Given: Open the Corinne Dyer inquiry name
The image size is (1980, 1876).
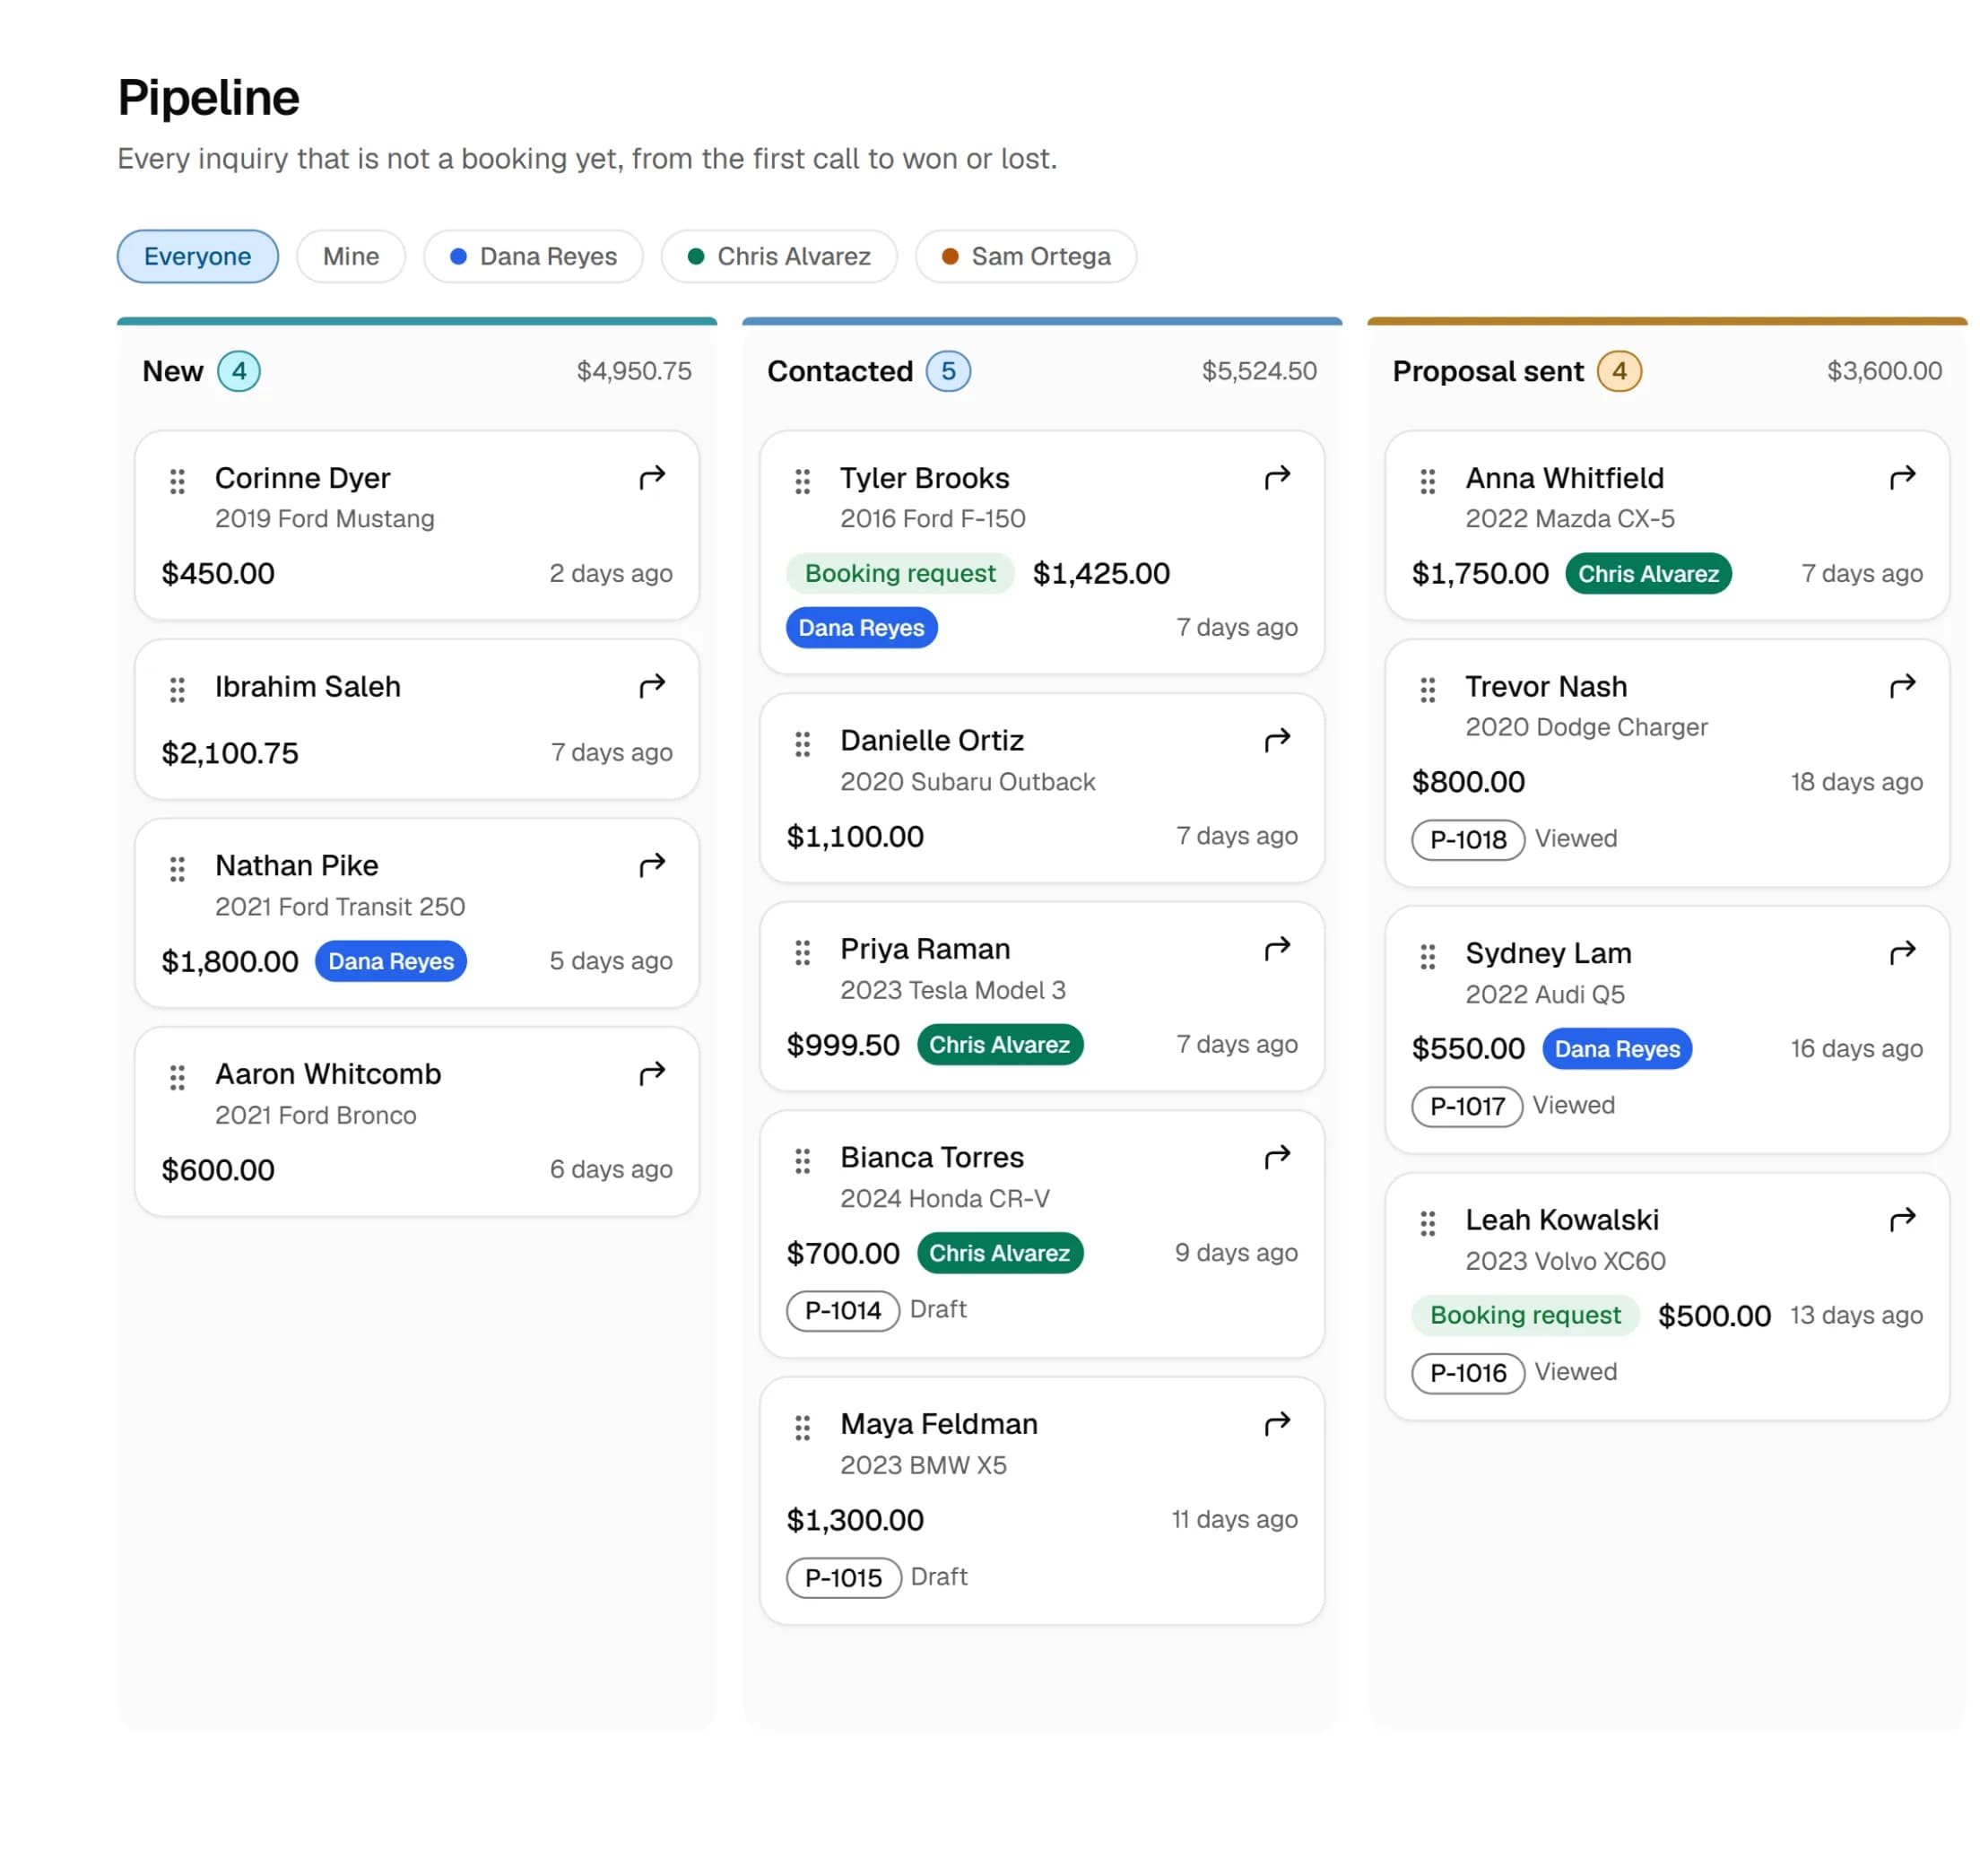Looking at the screenshot, I should coord(304,480).
